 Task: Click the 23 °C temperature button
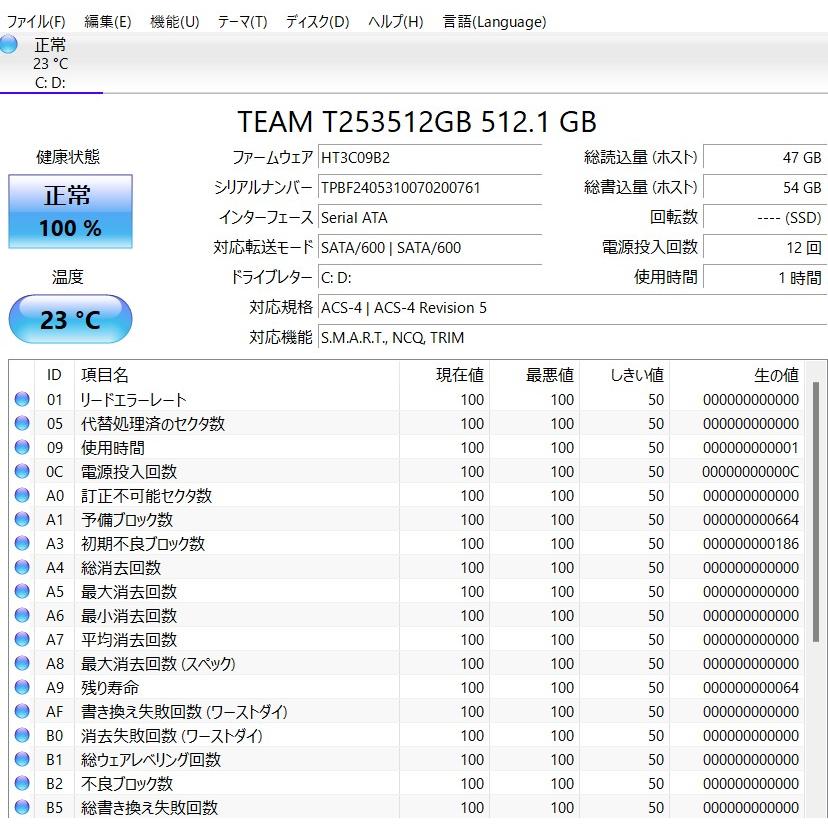pos(70,320)
